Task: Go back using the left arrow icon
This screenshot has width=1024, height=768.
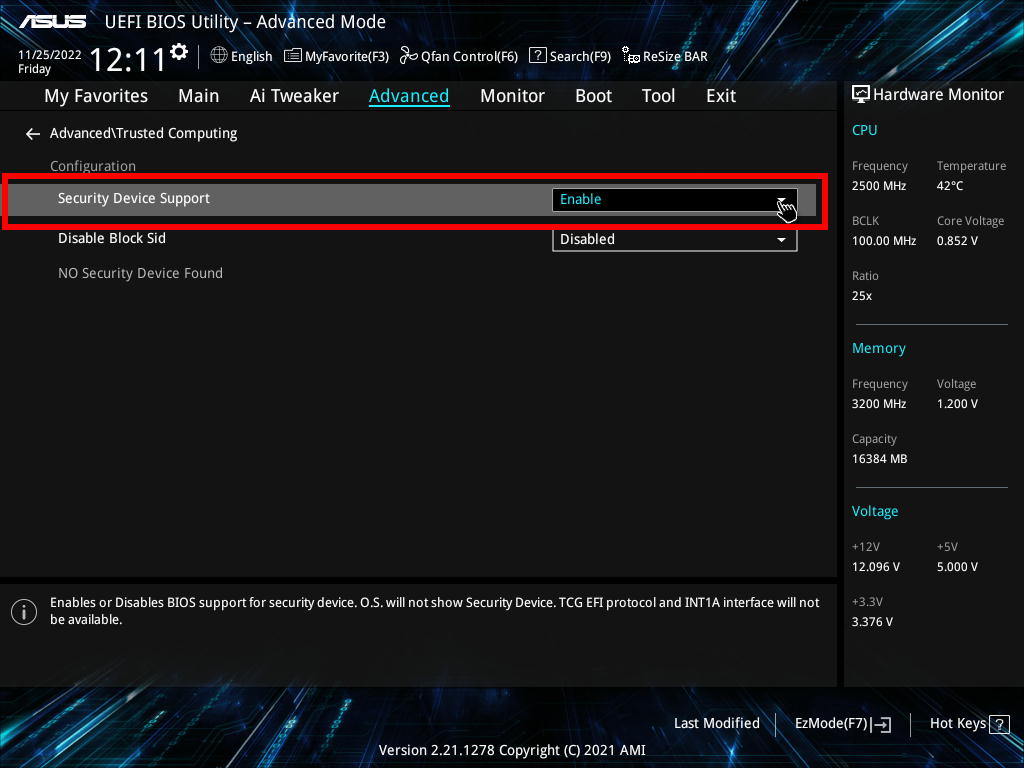Action: [33, 134]
